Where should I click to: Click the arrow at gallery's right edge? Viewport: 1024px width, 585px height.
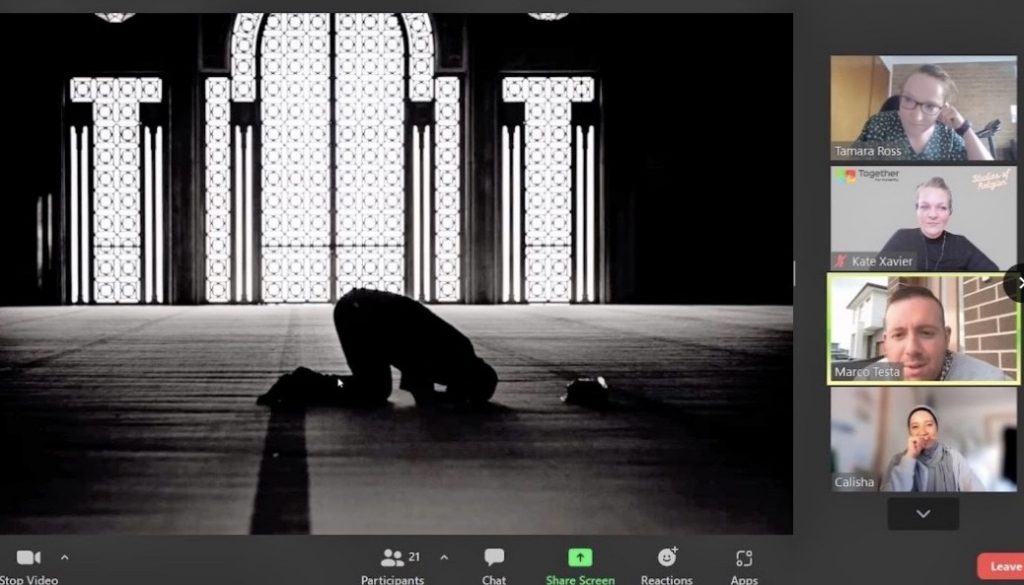click(1019, 283)
